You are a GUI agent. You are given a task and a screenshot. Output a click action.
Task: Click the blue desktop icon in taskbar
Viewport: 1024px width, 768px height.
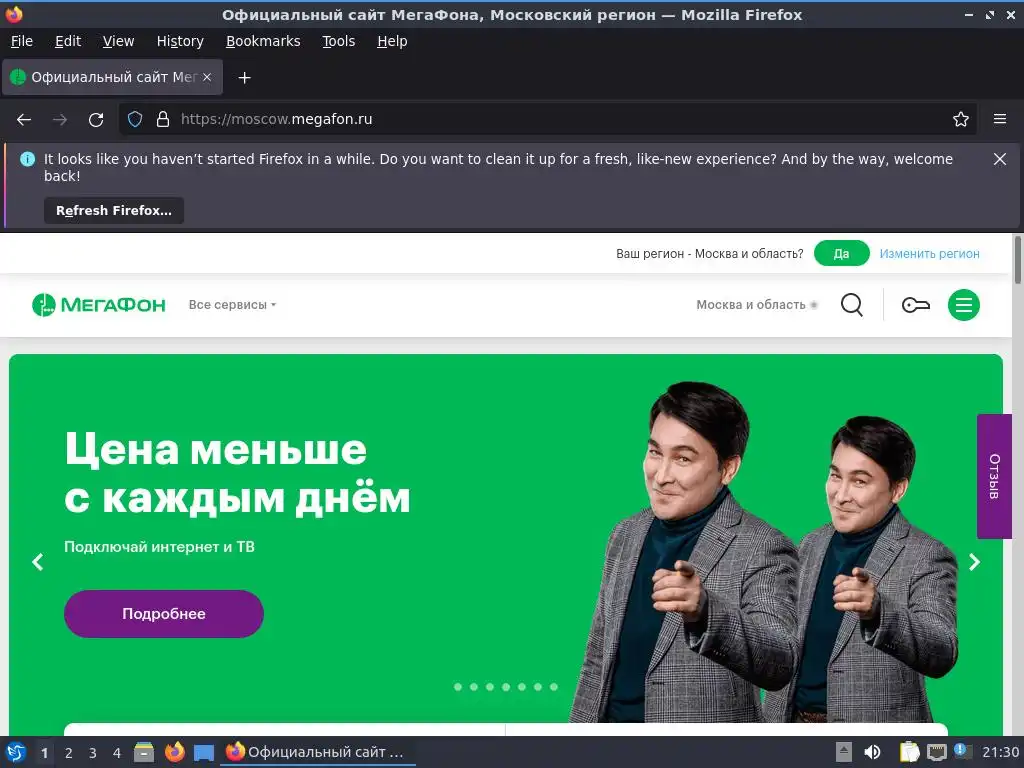coord(204,752)
